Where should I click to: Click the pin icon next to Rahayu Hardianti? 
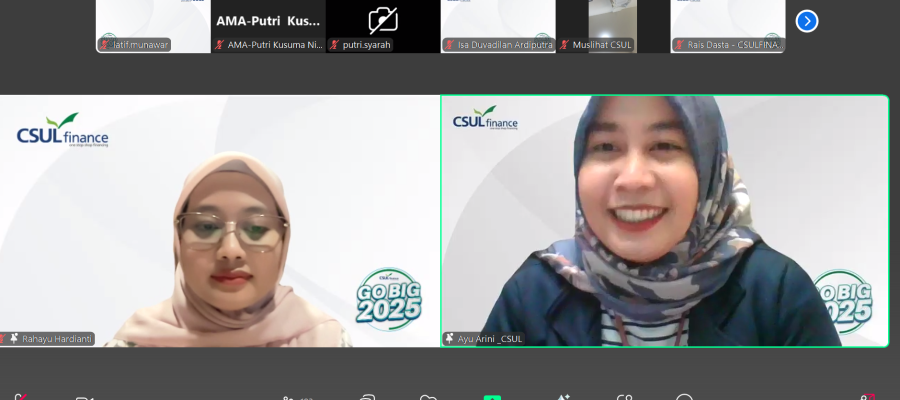pyautogui.click(x=14, y=339)
